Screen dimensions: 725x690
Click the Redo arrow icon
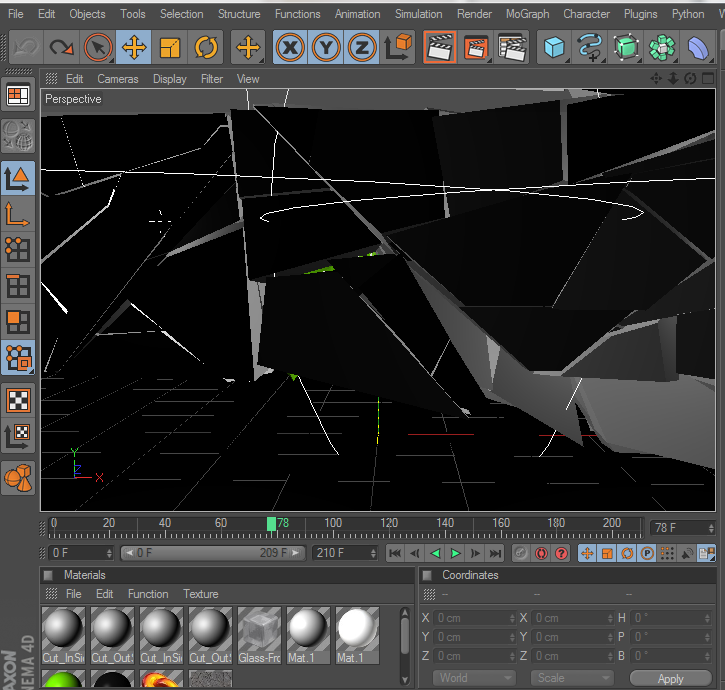61,47
